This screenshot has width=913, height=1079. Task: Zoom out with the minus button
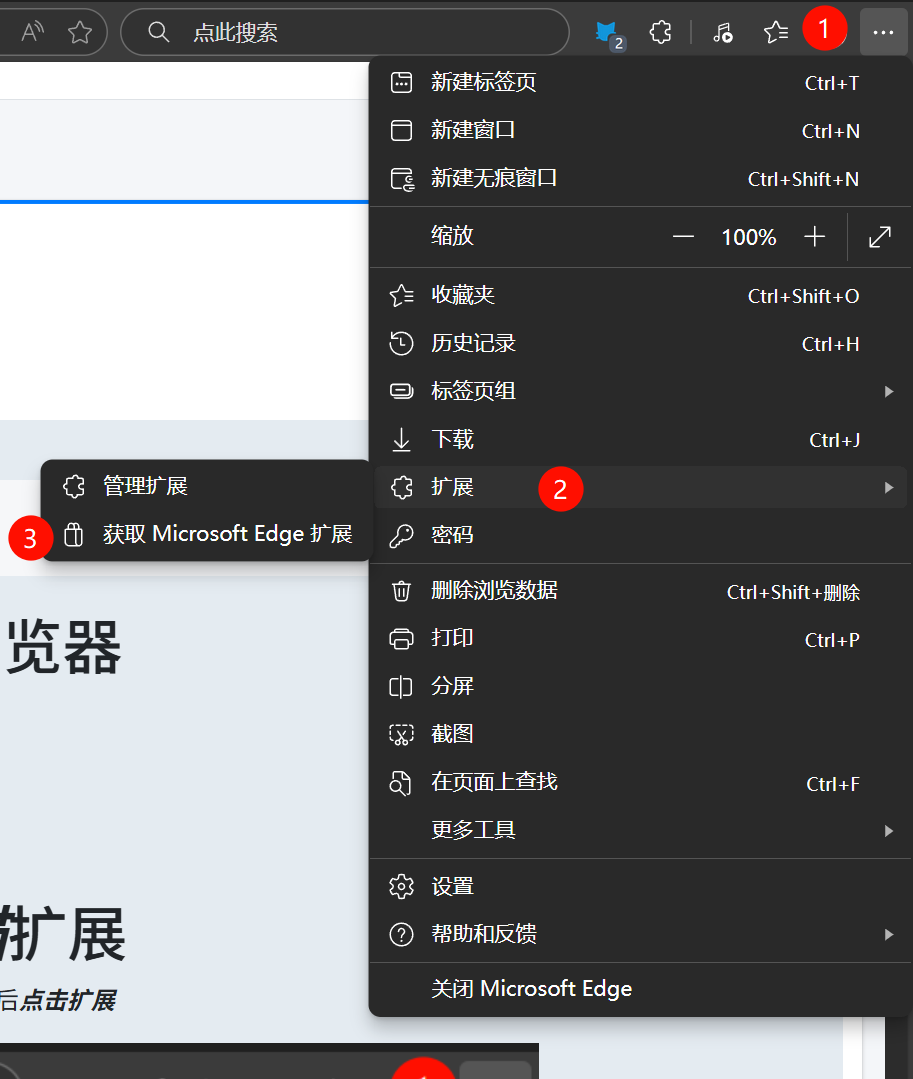(683, 237)
